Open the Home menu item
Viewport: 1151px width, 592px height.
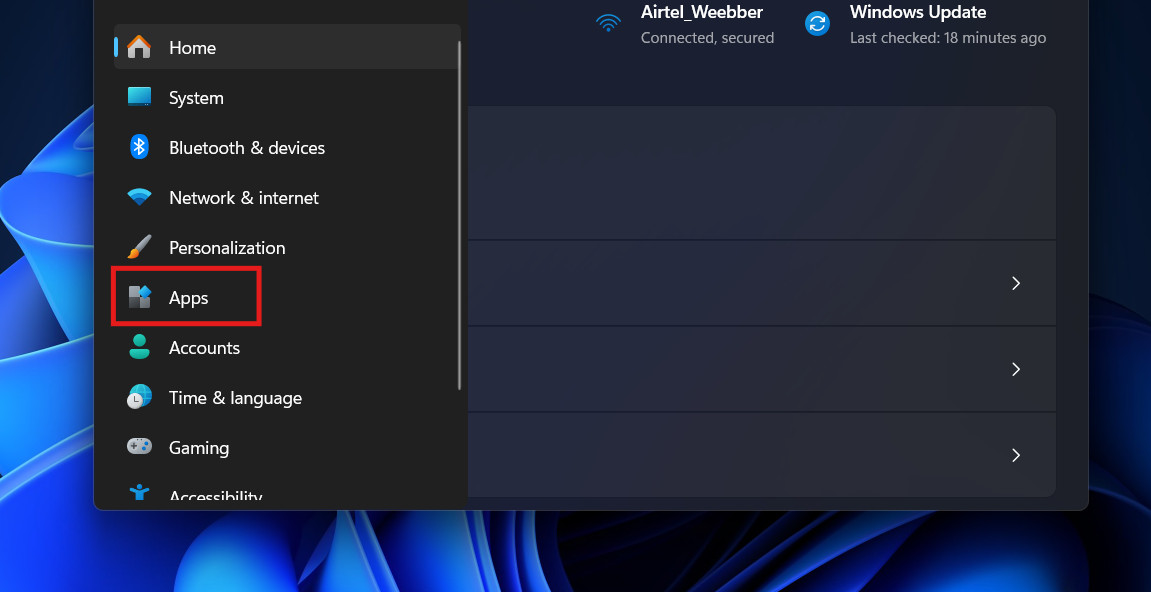click(192, 47)
